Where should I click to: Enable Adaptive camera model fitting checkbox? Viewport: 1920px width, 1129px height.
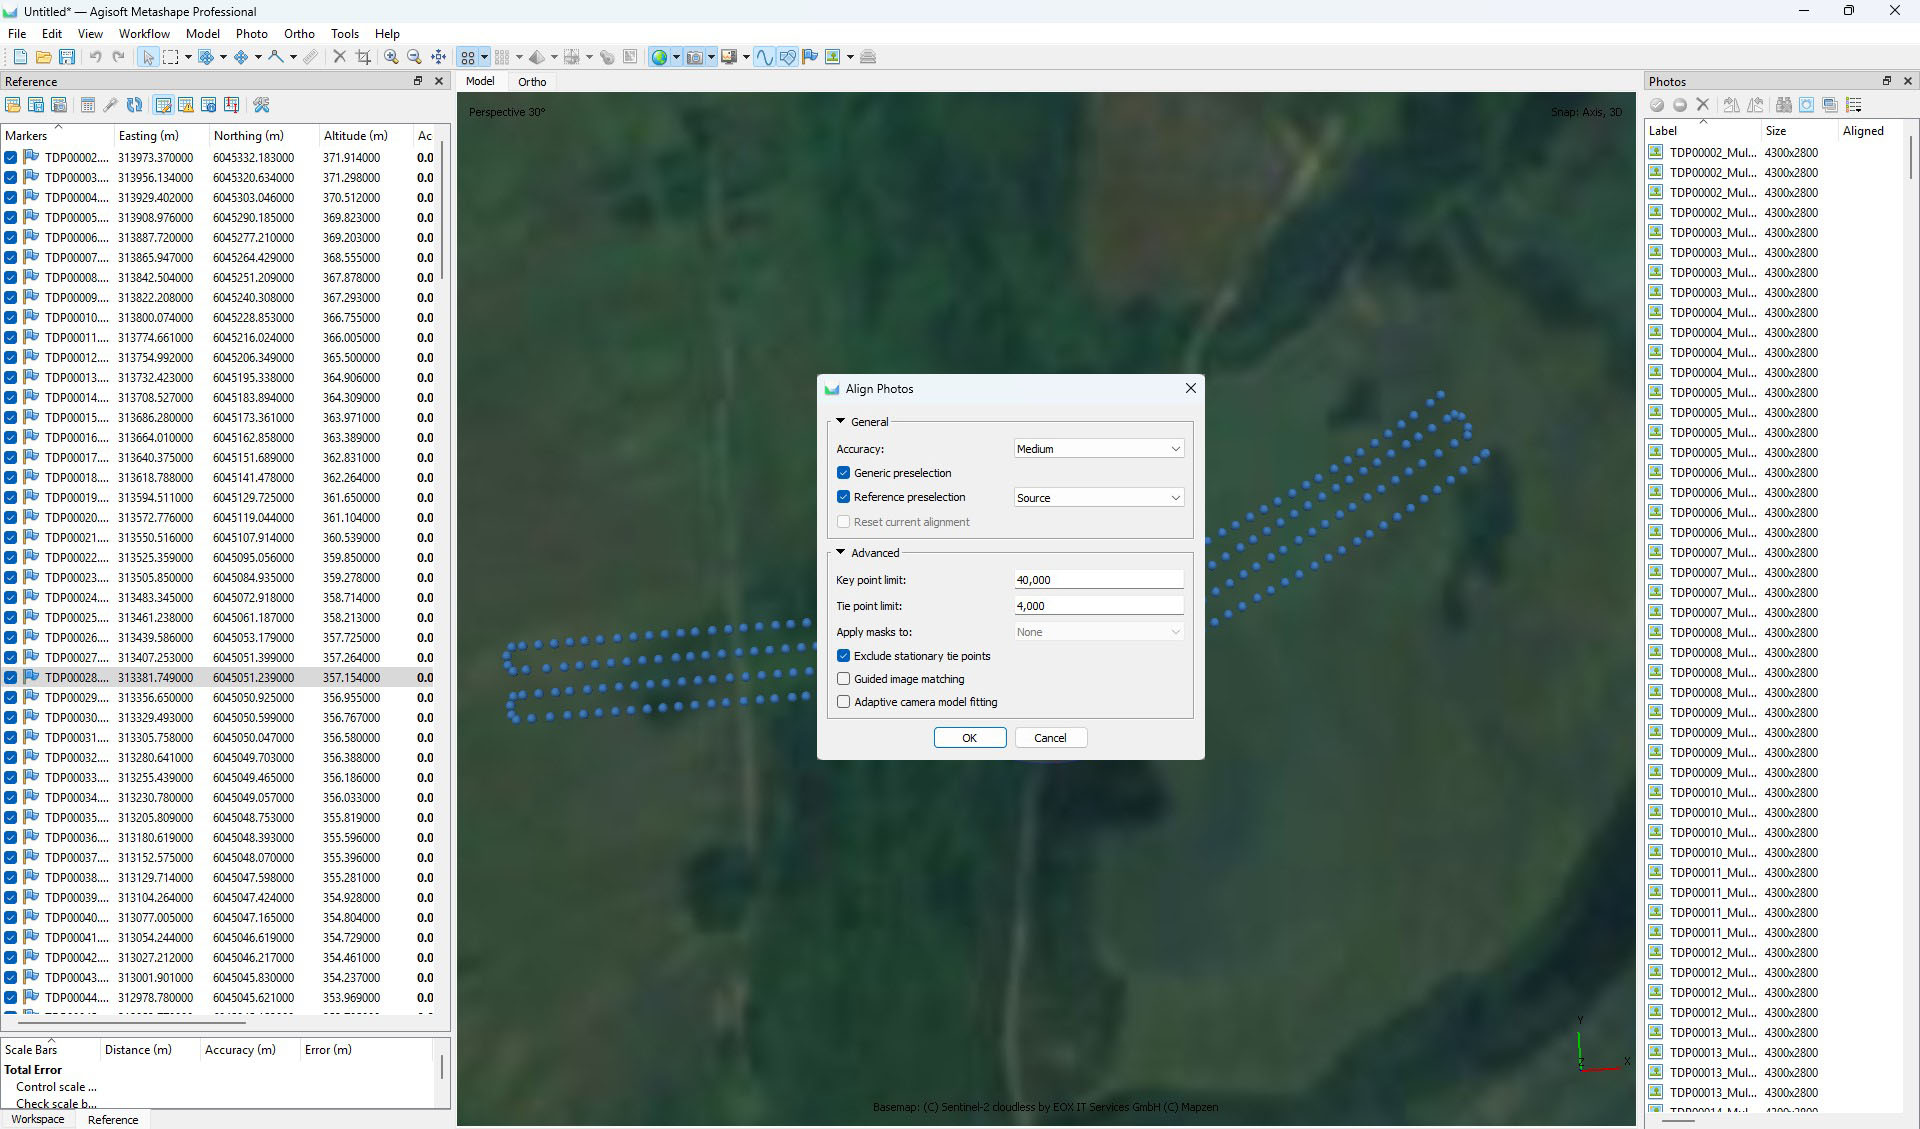point(844,702)
